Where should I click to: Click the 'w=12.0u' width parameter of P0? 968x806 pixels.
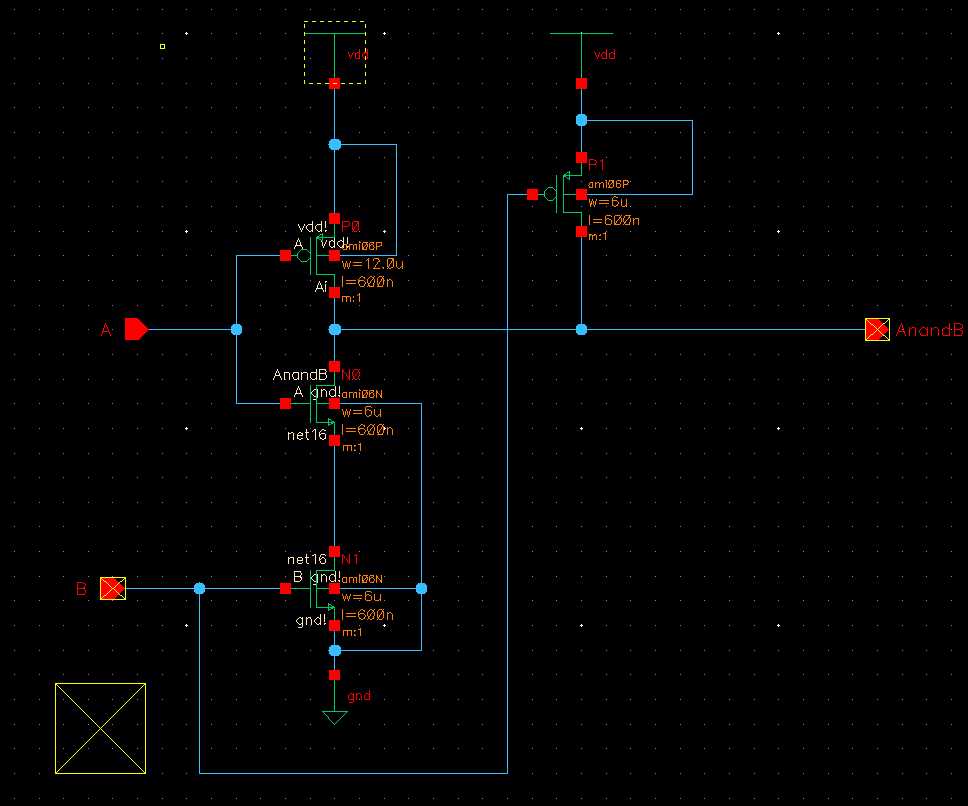[x=372, y=264]
